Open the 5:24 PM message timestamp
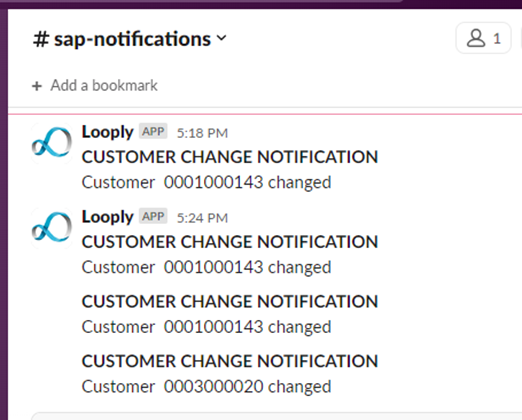This screenshot has height=420, width=522. (202, 218)
